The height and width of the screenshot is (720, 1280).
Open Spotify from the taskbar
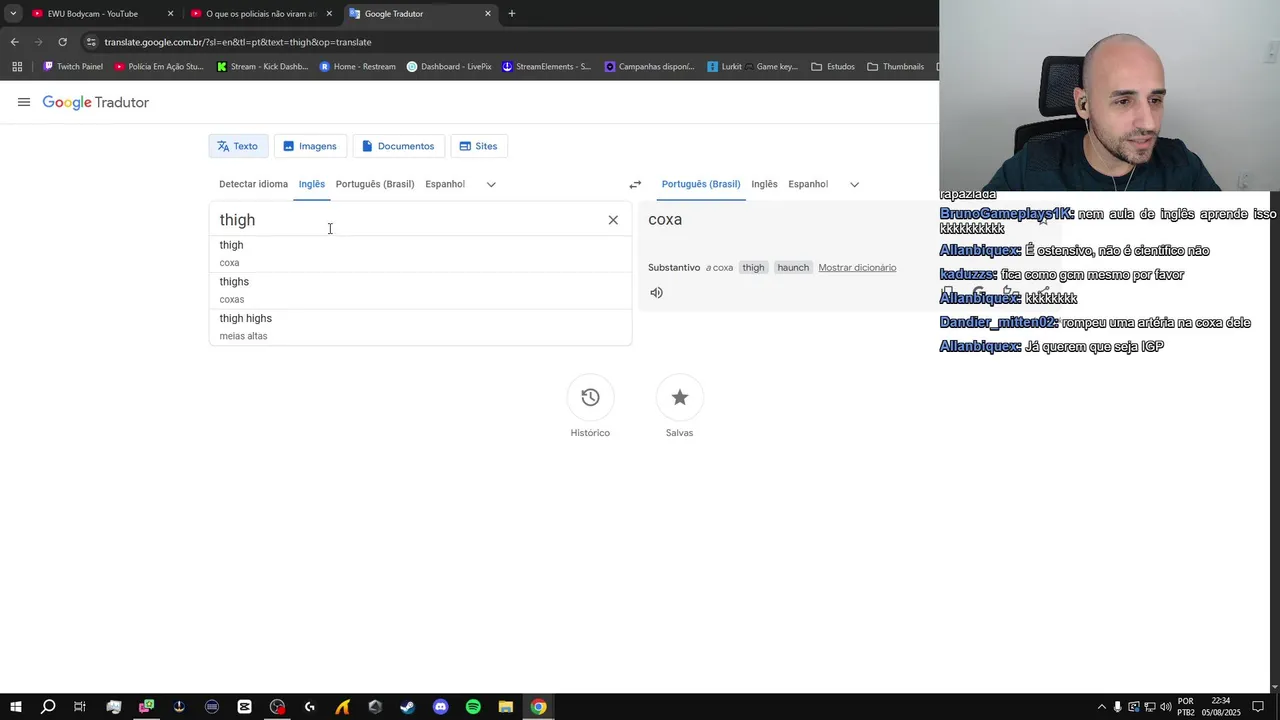click(473, 707)
